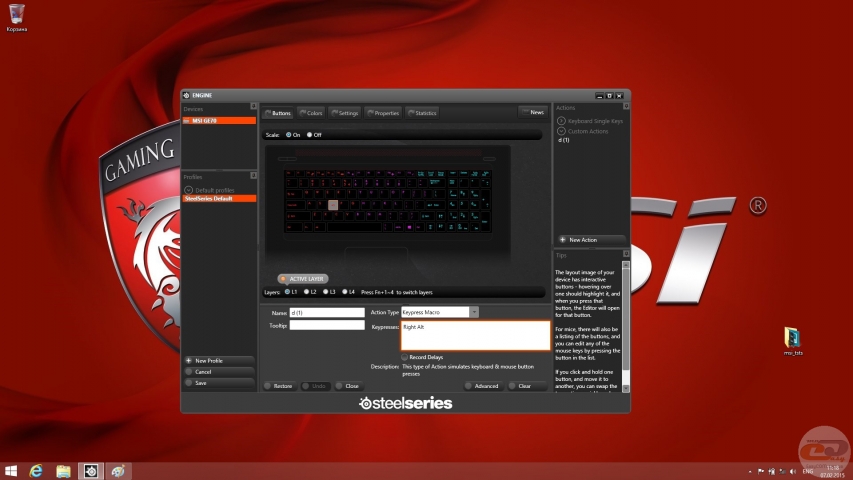
Task: Select the MSI GE70 device
Action: (219, 120)
